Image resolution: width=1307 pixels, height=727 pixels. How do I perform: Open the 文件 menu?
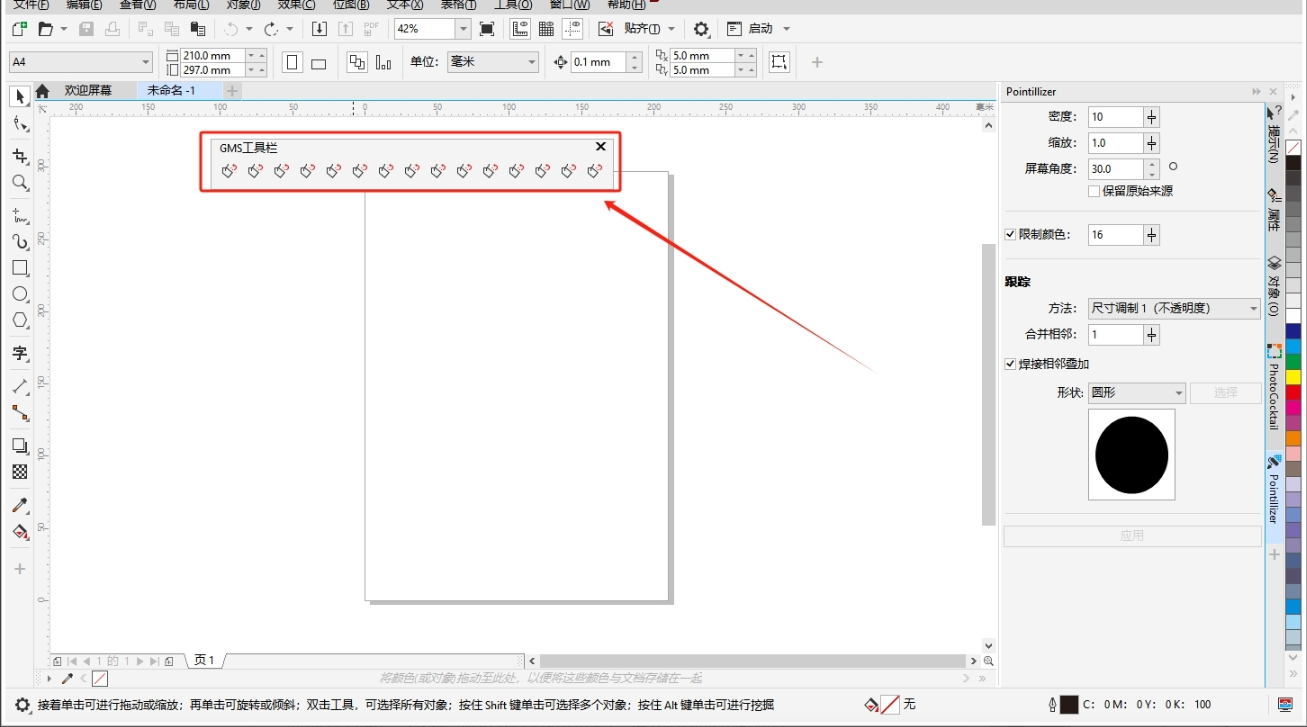tap(31, 4)
